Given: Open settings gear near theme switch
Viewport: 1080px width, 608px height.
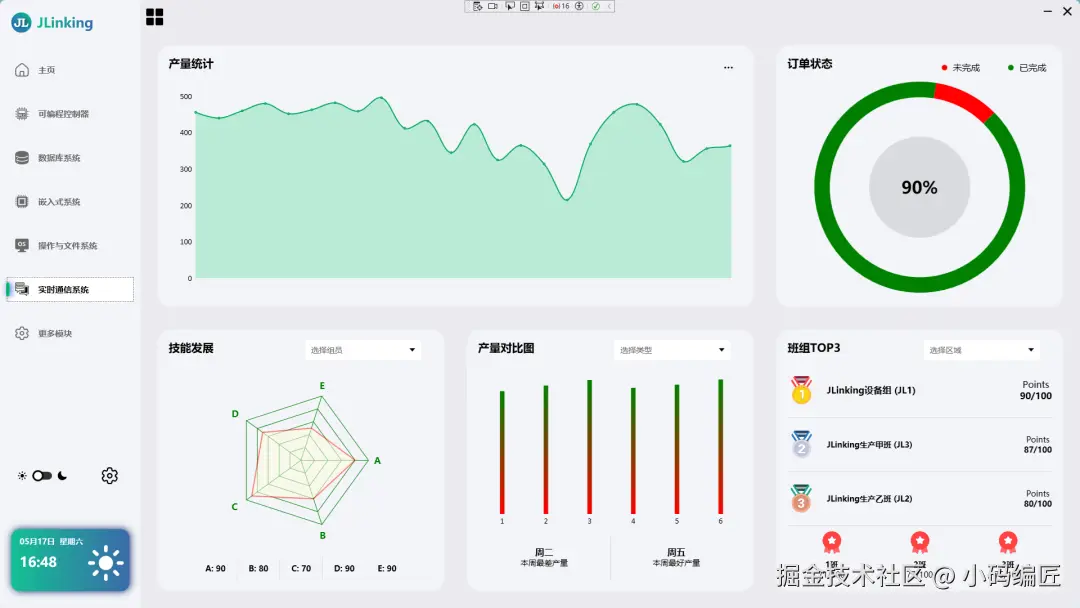Looking at the screenshot, I should [110, 476].
